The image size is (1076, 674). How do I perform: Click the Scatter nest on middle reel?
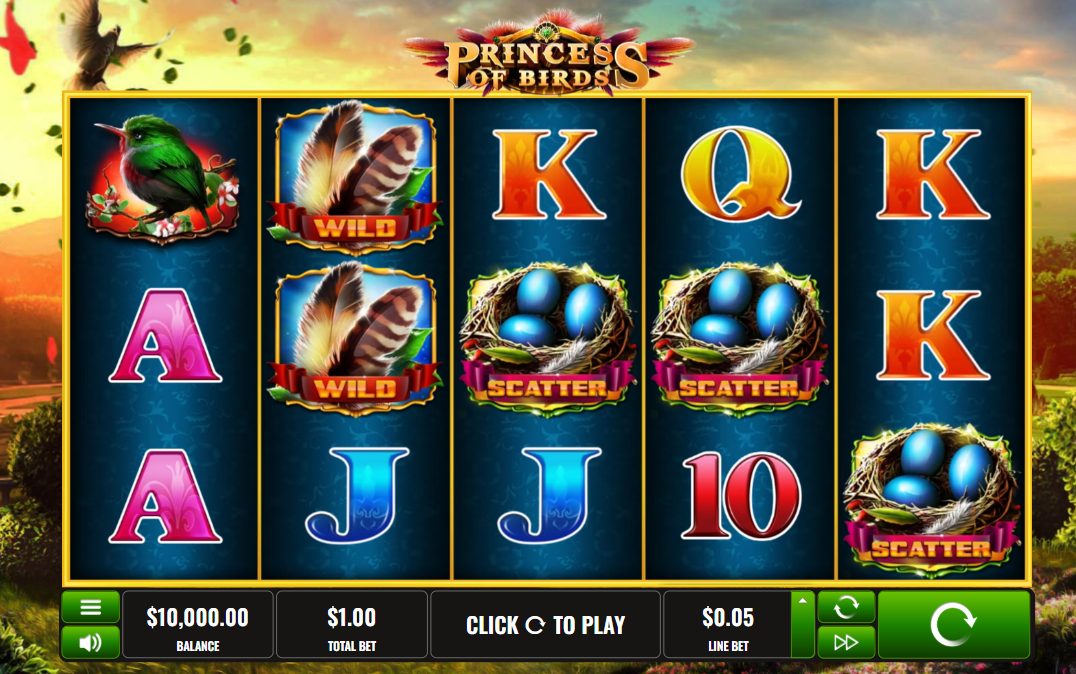click(x=547, y=340)
